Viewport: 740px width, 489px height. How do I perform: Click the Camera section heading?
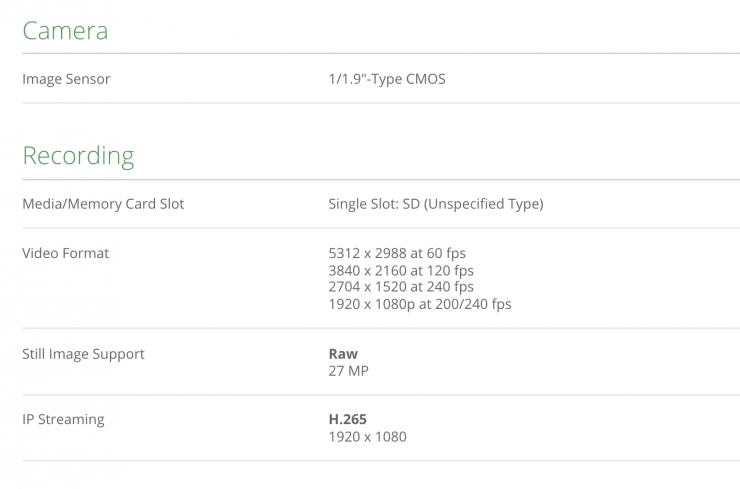coord(65,30)
